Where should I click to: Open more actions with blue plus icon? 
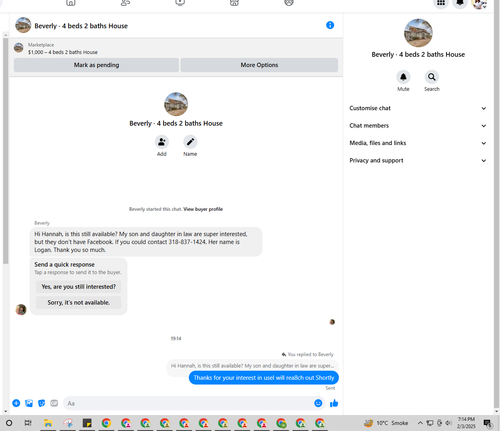(16, 403)
